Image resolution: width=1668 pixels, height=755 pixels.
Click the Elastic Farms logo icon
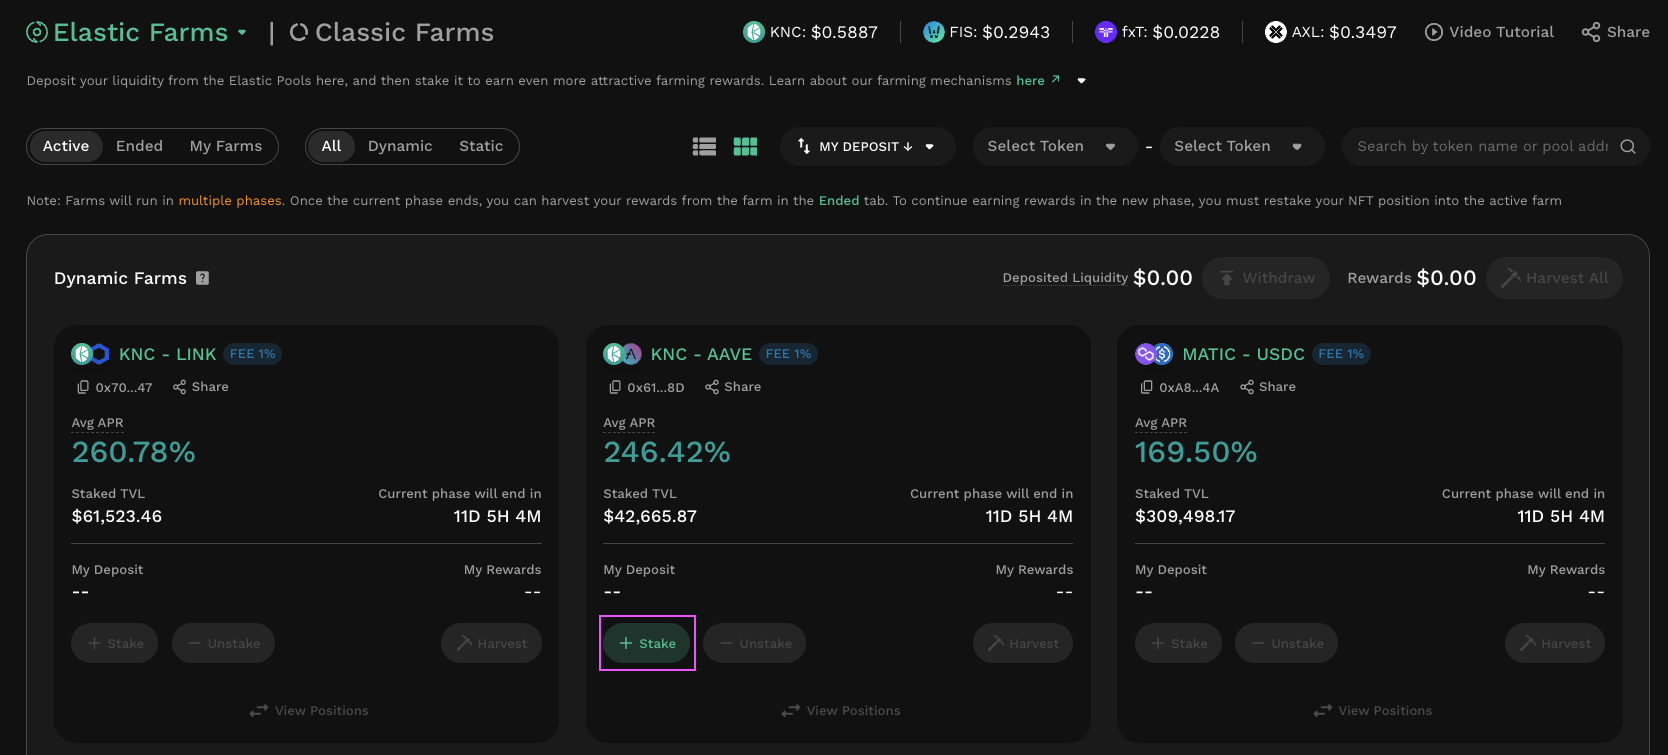click(37, 33)
